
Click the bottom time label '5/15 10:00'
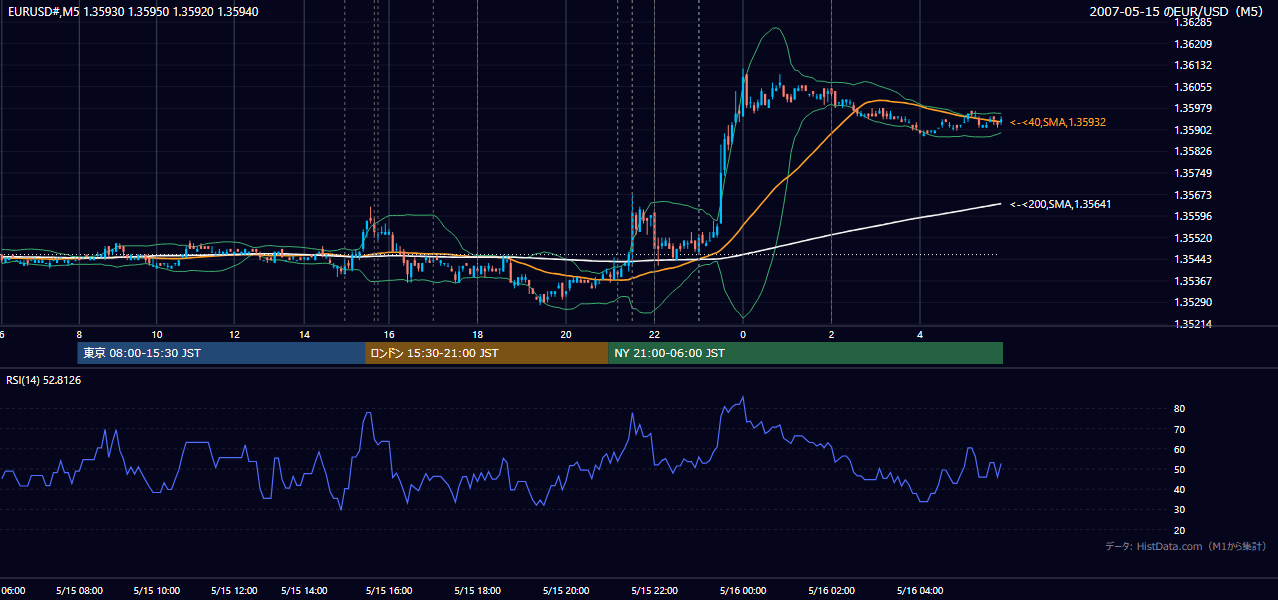click(x=155, y=591)
